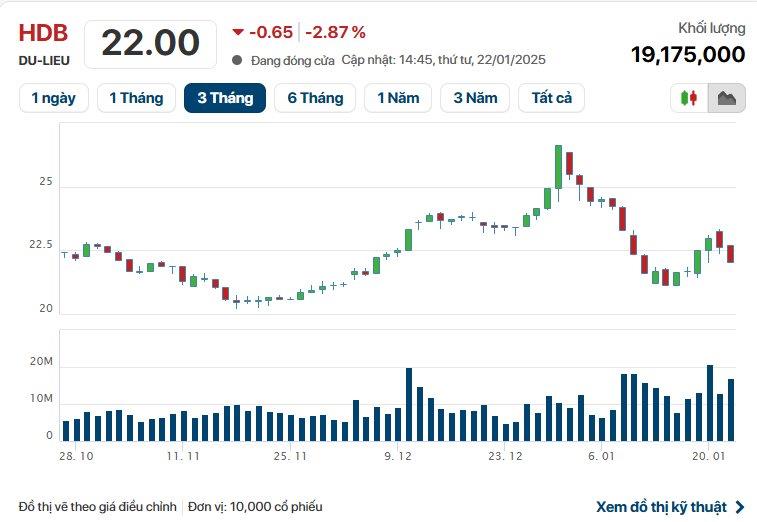Open the Xem đồ thị kỹ thuật link

pyautogui.click(x=661, y=507)
